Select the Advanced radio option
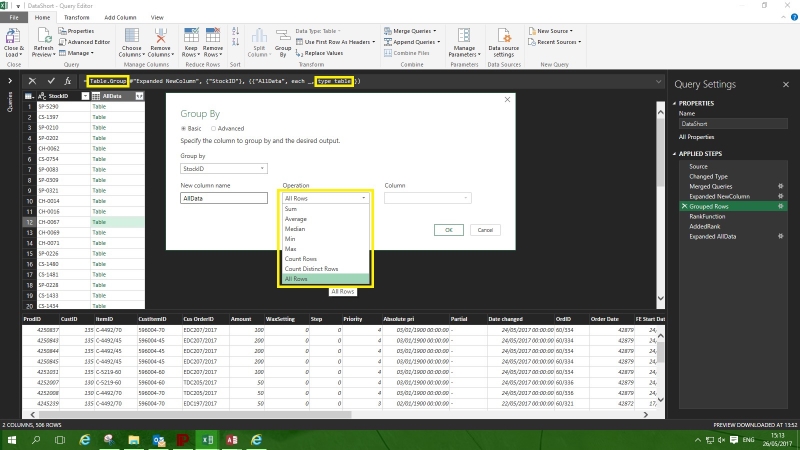Viewport: 800px width, 450px height. coord(212,128)
